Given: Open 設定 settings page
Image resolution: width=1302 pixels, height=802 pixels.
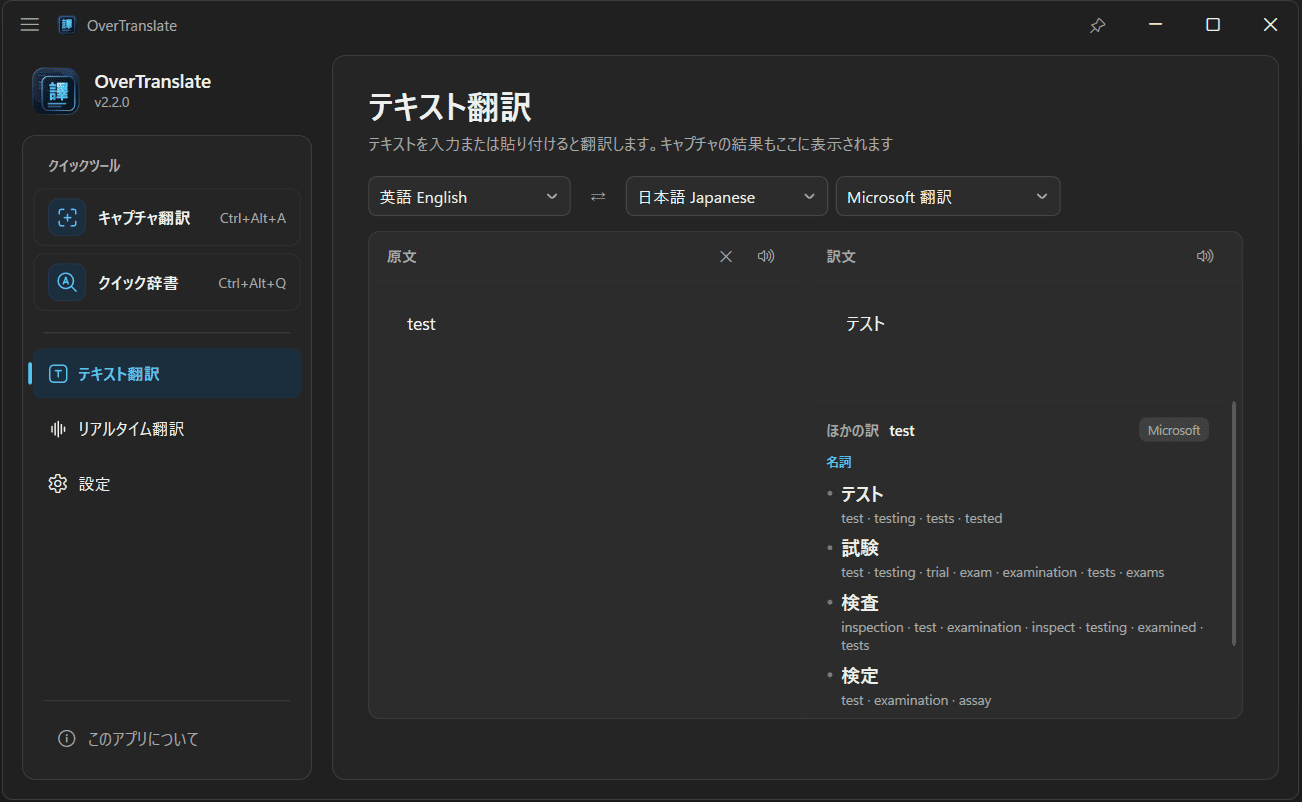Looking at the screenshot, I should click(167, 484).
